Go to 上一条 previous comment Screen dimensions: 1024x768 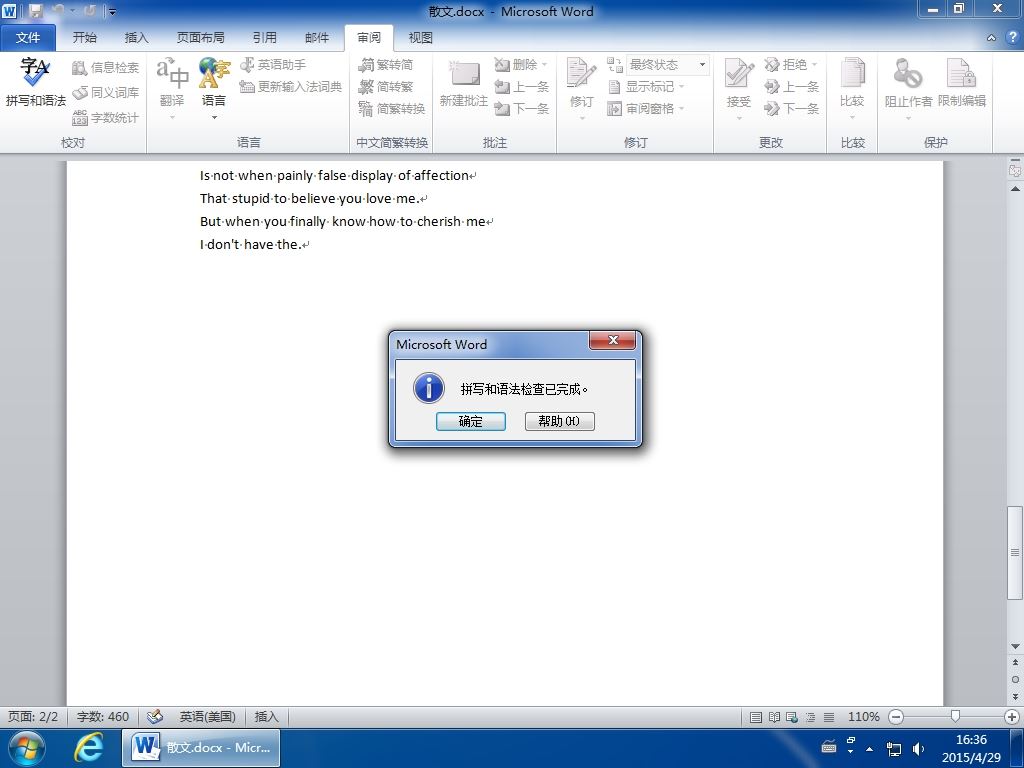(521, 87)
